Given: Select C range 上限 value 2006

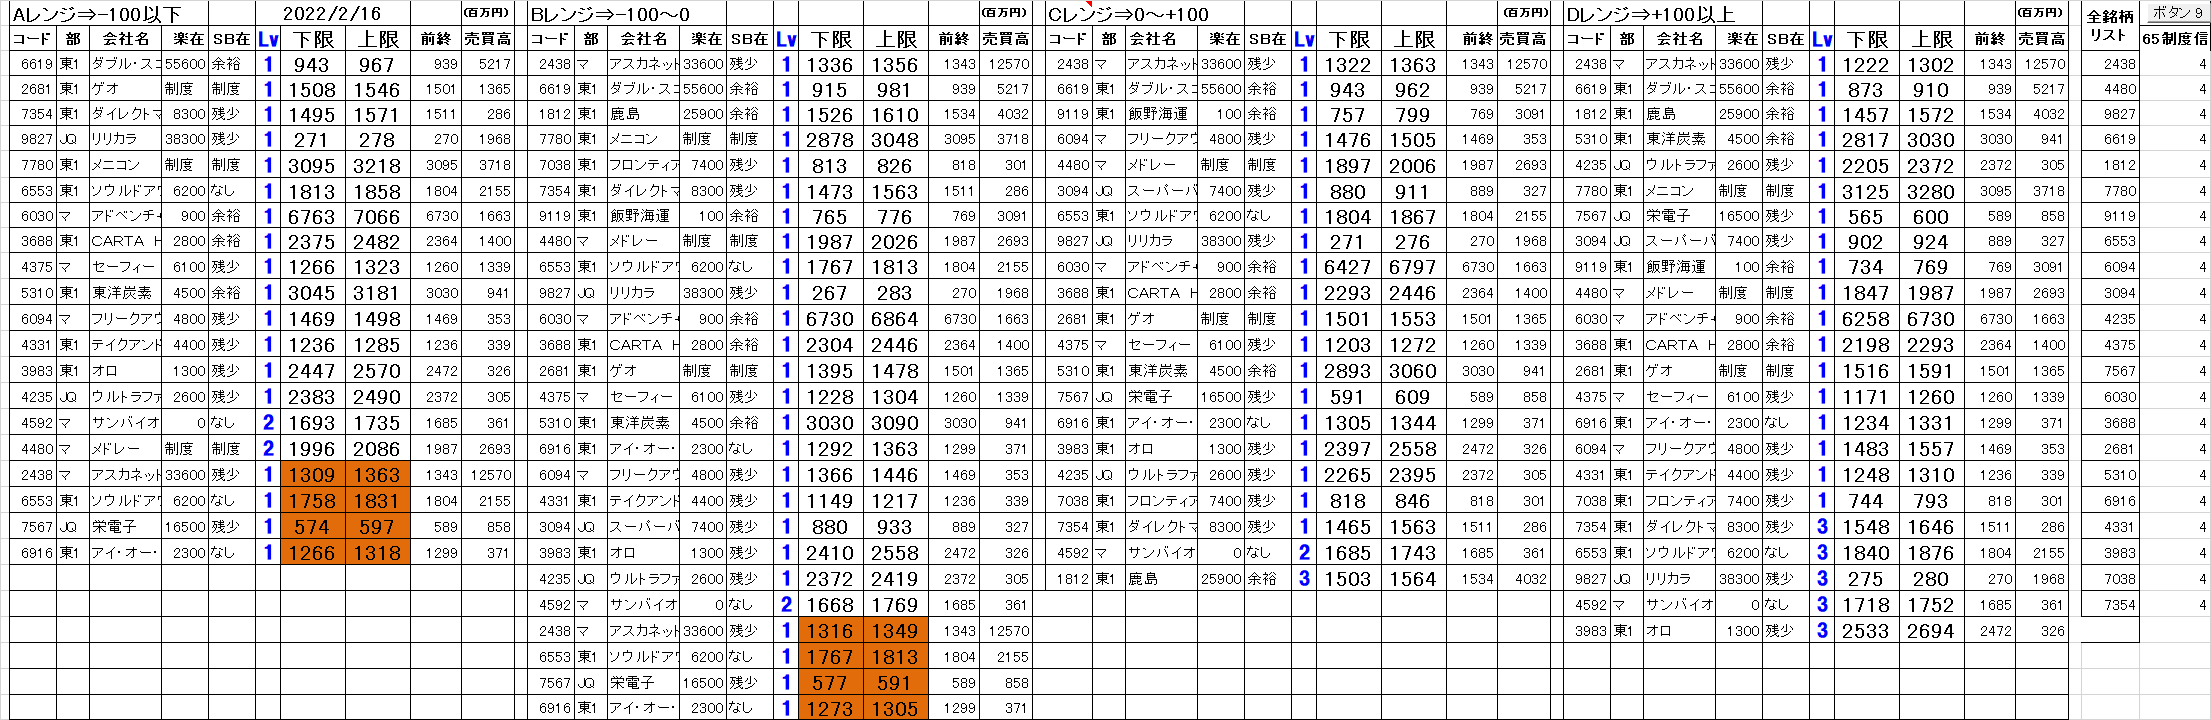Looking at the screenshot, I should pyautogui.click(x=1413, y=166).
